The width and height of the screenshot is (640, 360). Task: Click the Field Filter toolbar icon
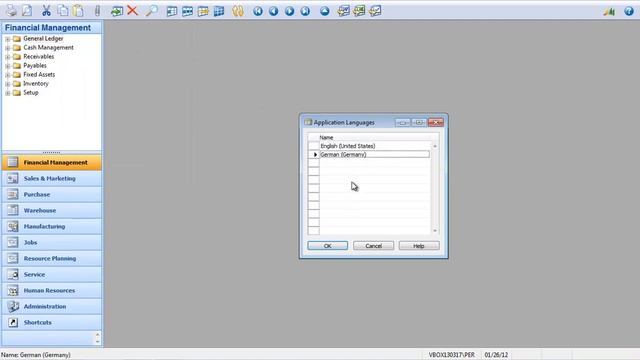(x=172, y=11)
